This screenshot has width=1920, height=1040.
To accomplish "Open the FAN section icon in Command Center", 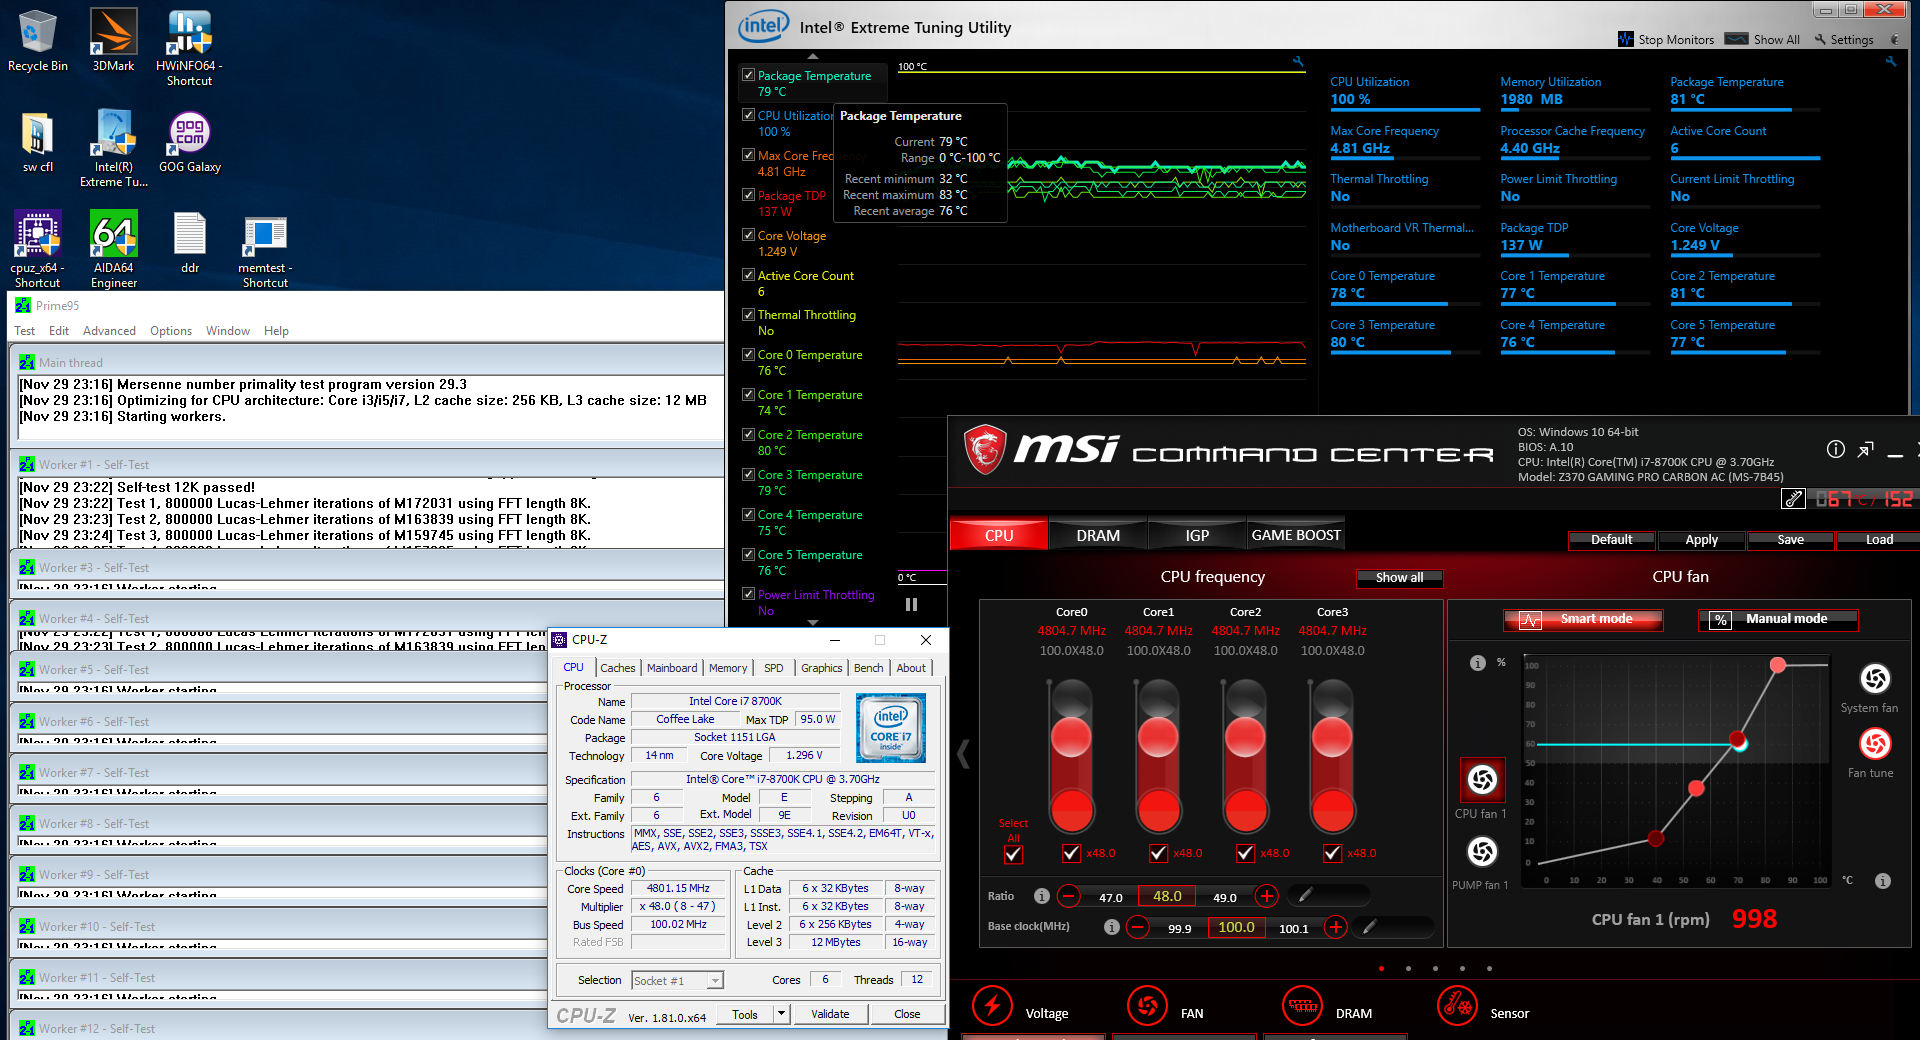I will click(x=1147, y=1005).
